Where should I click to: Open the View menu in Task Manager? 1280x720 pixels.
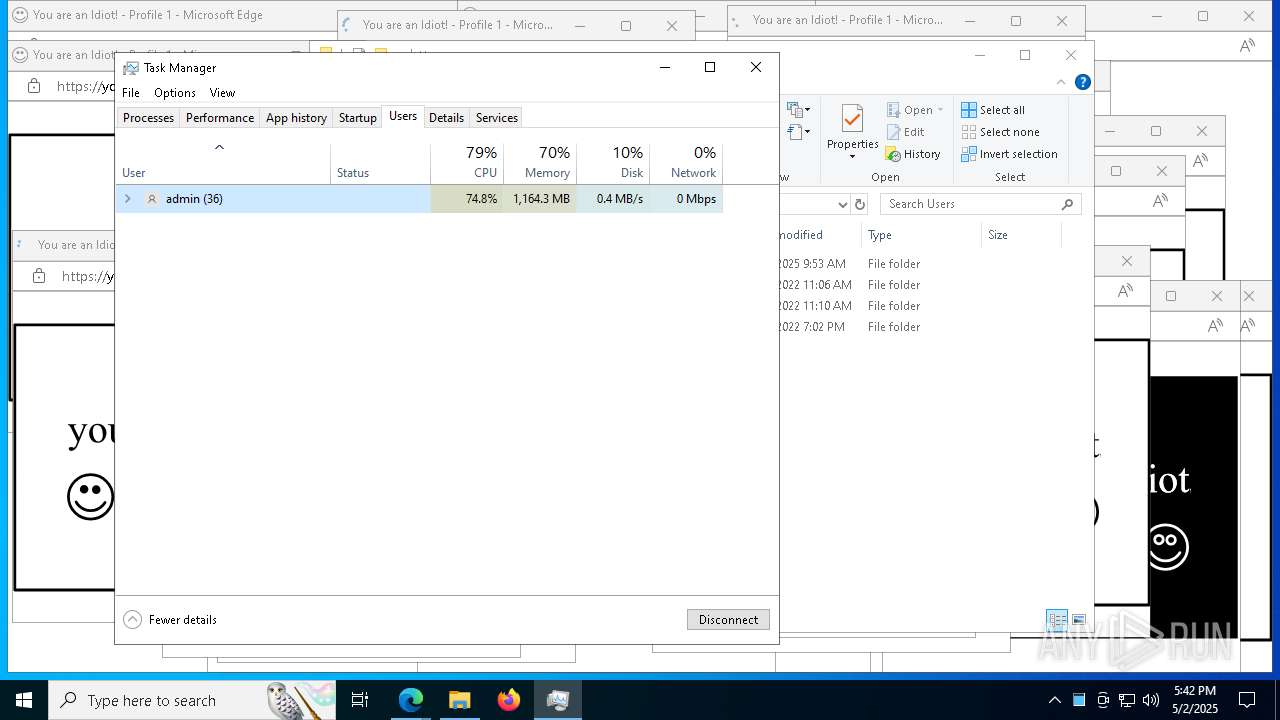click(222, 93)
